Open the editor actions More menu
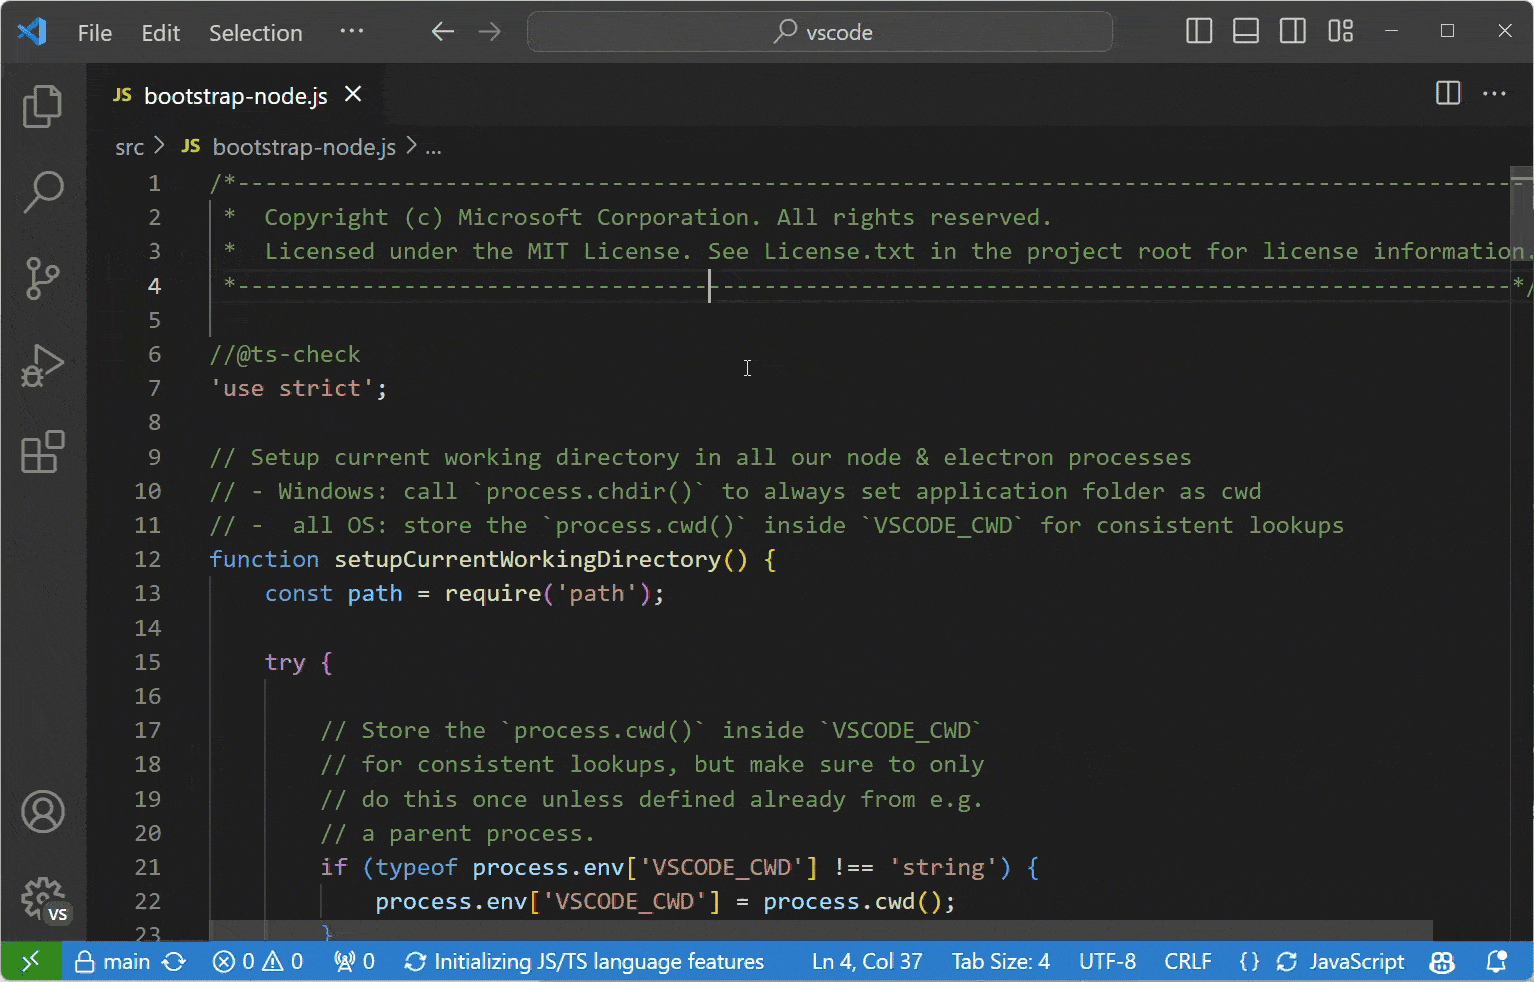Image resolution: width=1534 pixels, height=982 pixels. [1495, 93]
